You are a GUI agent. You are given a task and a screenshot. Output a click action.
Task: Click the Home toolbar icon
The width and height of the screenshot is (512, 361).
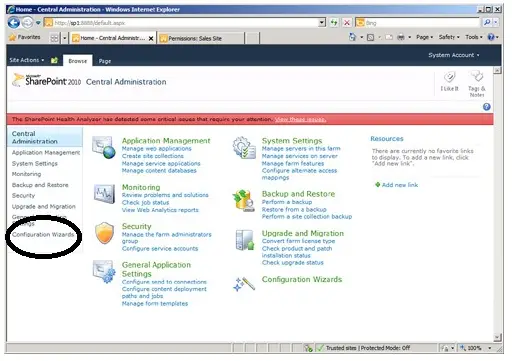[352, 37]
